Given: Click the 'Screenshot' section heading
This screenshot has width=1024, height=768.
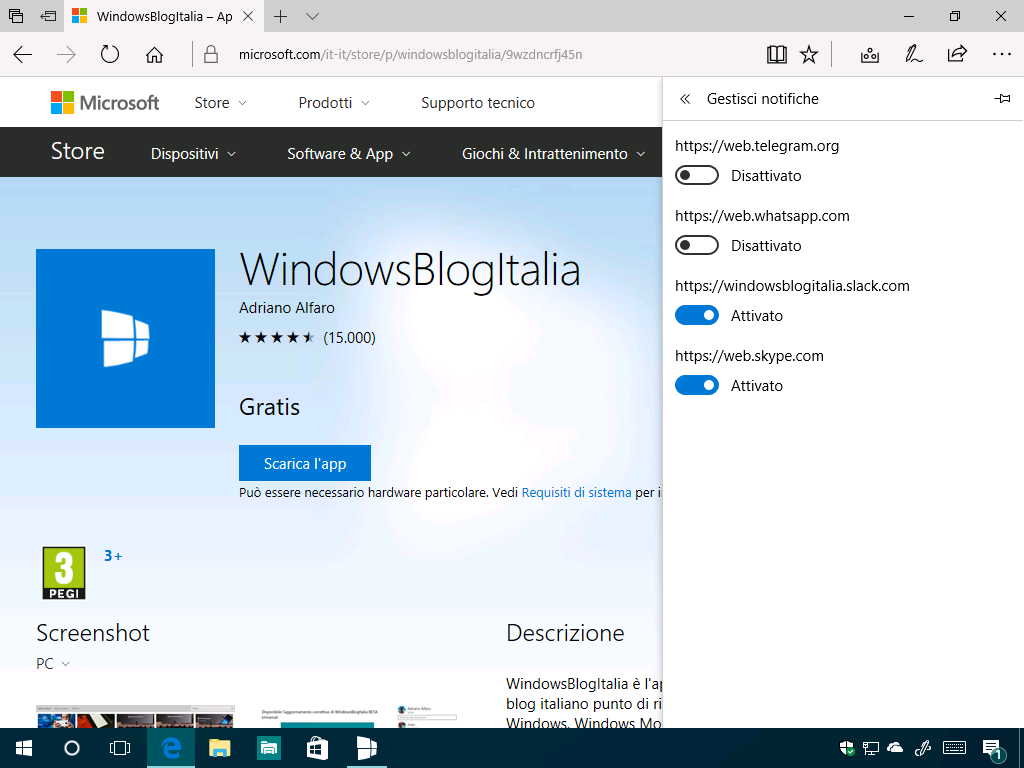Looking at the screenshot, I should pyautogui.click(x=93, y=633).
